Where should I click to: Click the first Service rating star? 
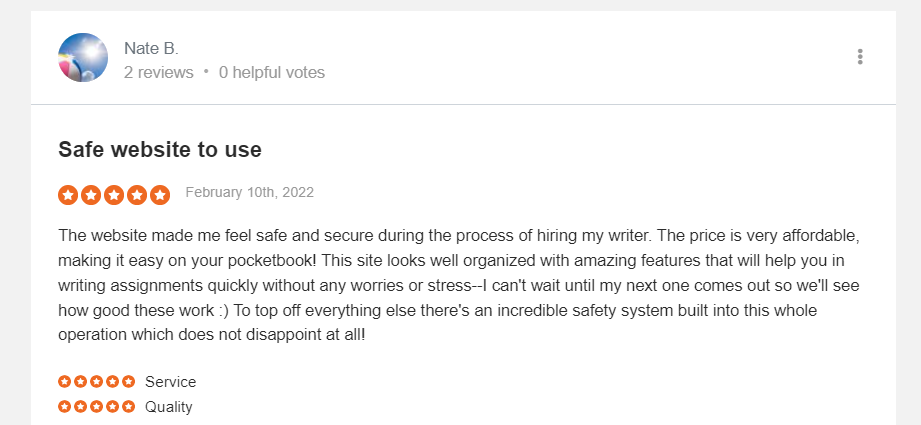coord(65,382)
